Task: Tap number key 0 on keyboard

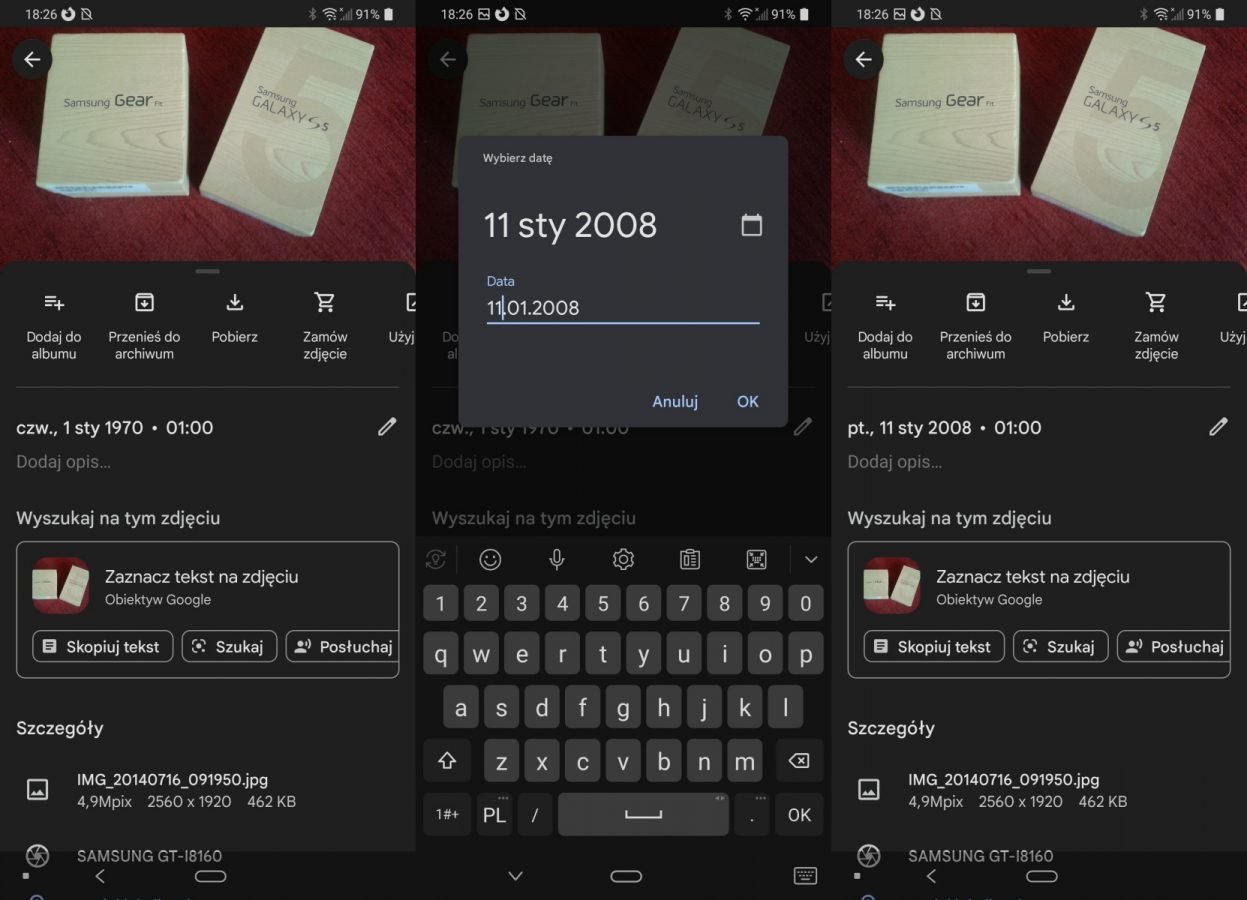Action: [806, 603]
